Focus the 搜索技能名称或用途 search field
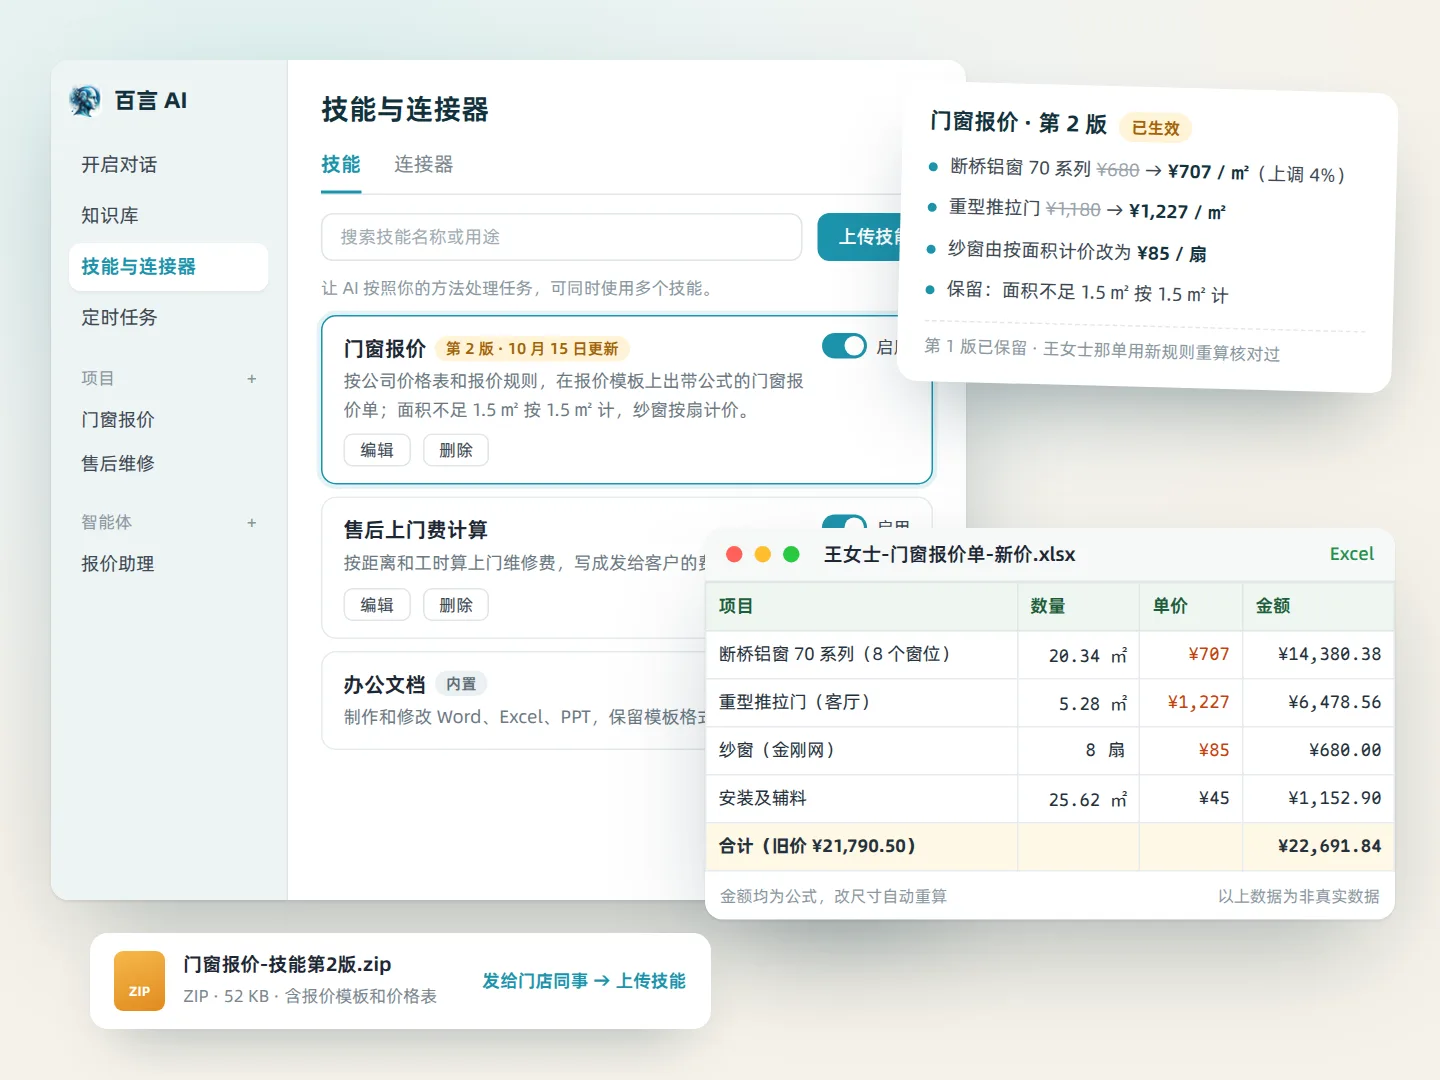This screenshot has width=1440, height=1080. 562,237
